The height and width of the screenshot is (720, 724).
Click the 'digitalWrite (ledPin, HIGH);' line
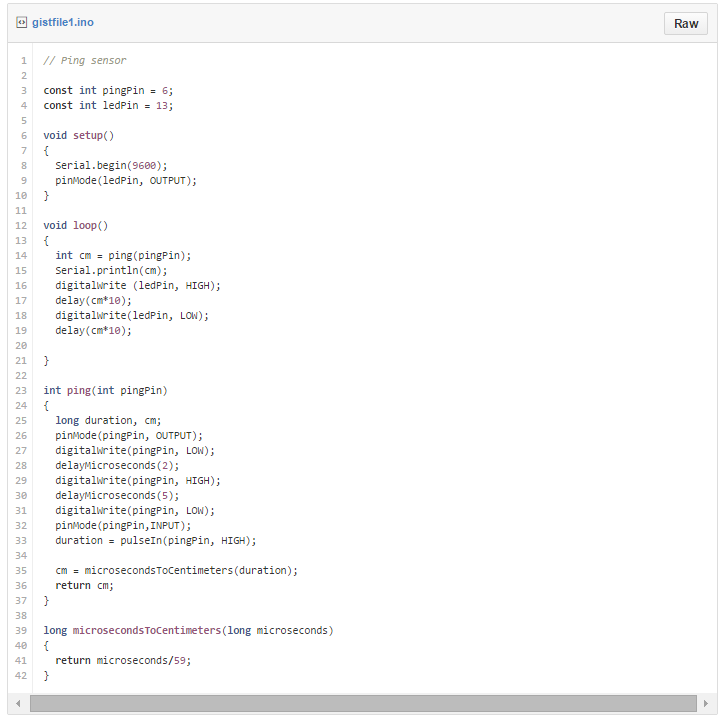[138, 285]
